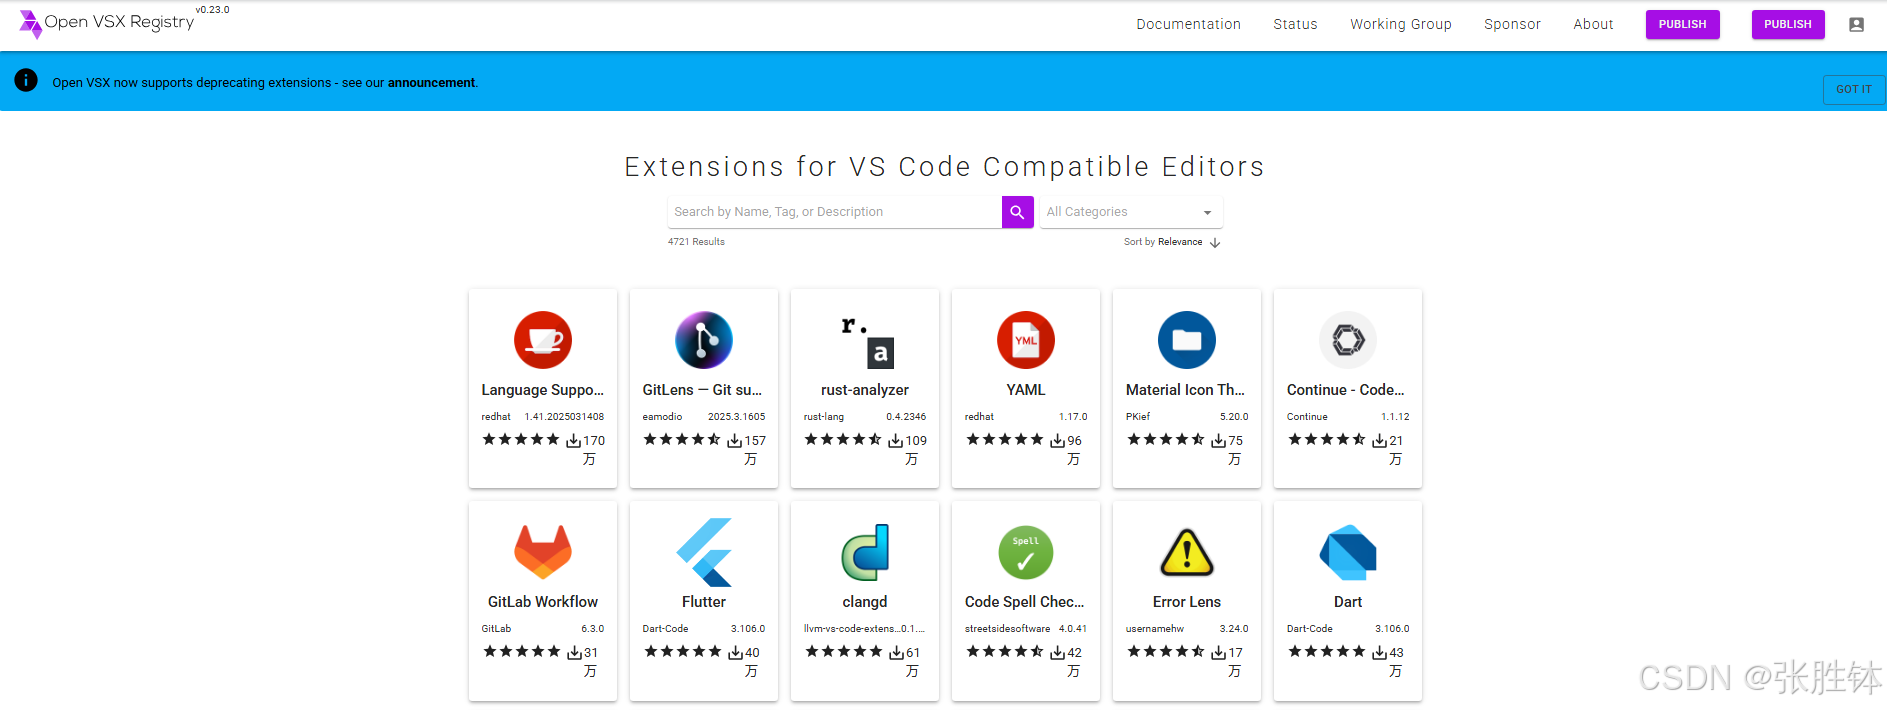
Task: Click the v0.23.0 version label
Action: click(212, 10)
